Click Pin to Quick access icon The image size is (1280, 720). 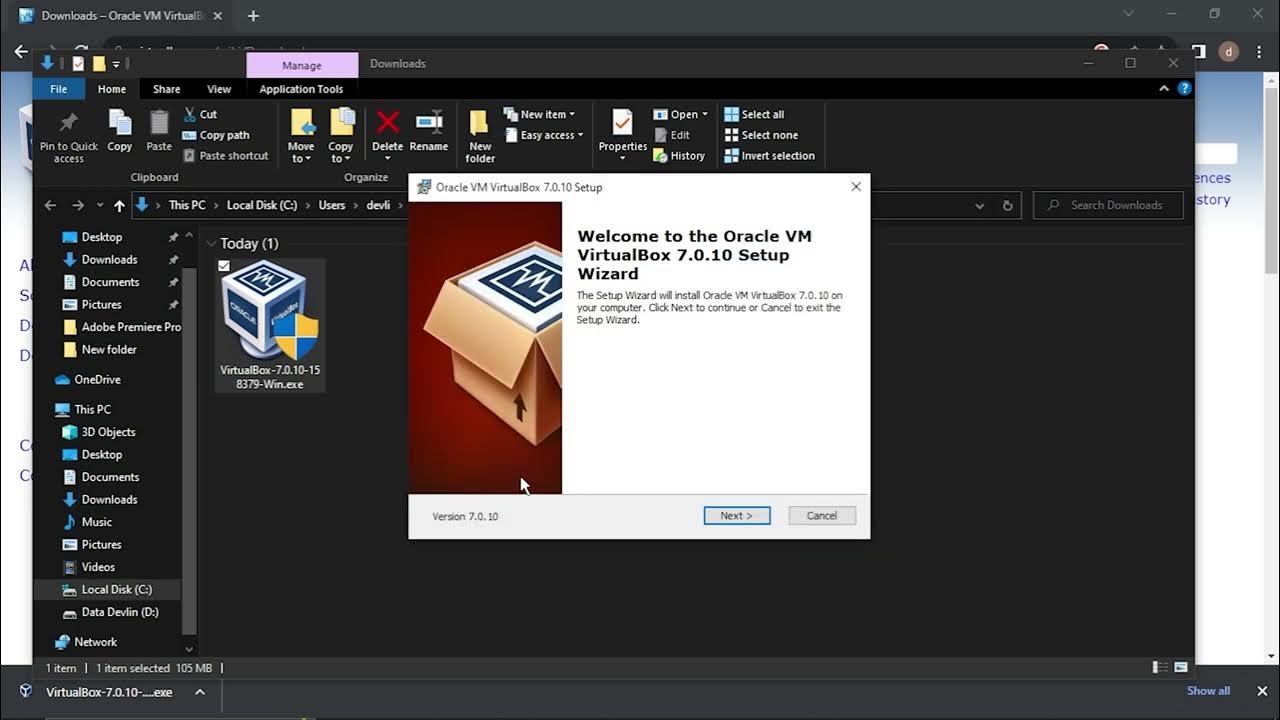(68, 136)
